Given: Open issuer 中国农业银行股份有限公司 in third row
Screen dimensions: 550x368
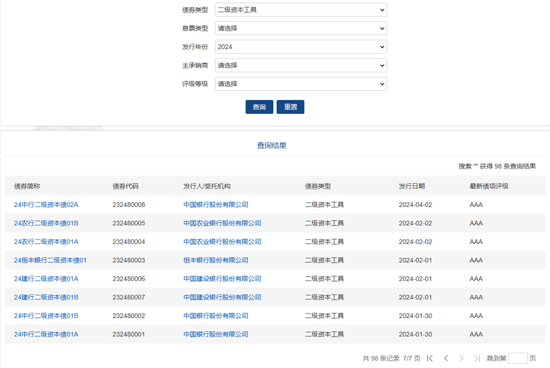Looking at the screenshot, I should pos(222,242).
